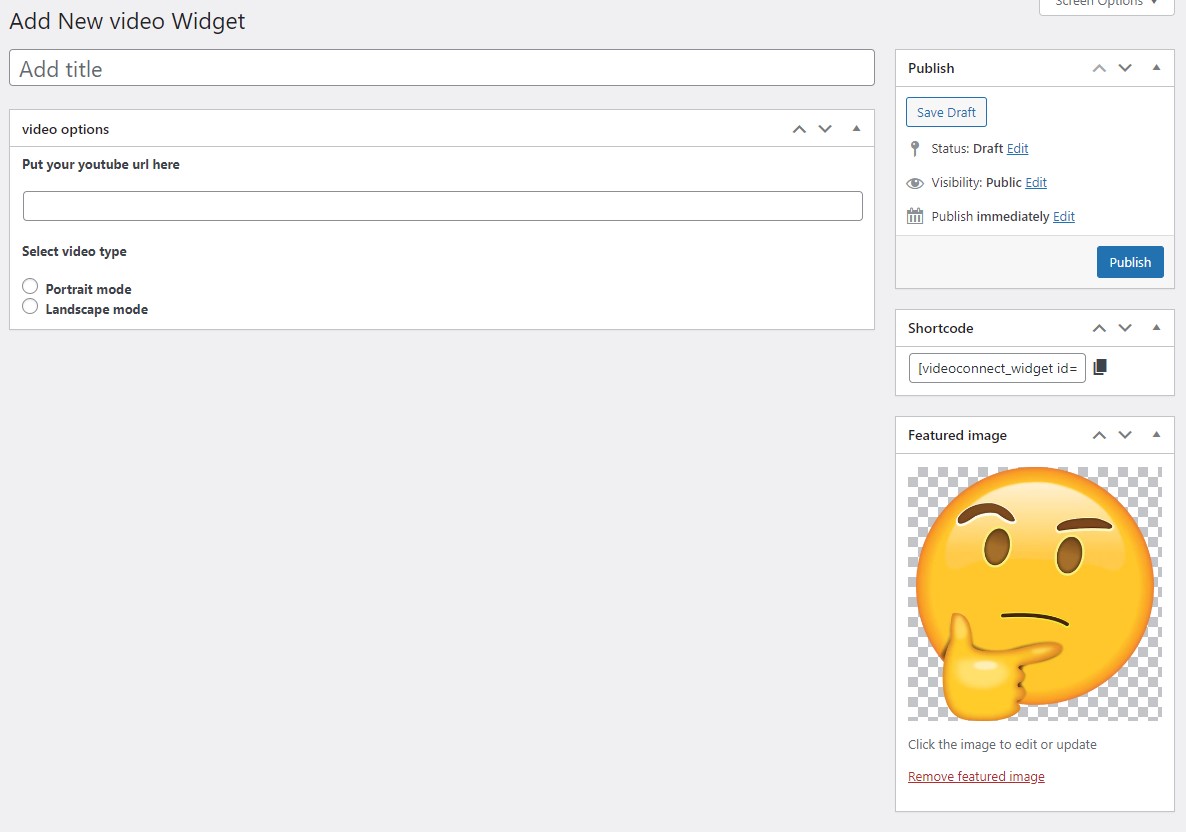Edit the Public visibility setting
The image size is (1186, 832).
(x=1035, y=182)
